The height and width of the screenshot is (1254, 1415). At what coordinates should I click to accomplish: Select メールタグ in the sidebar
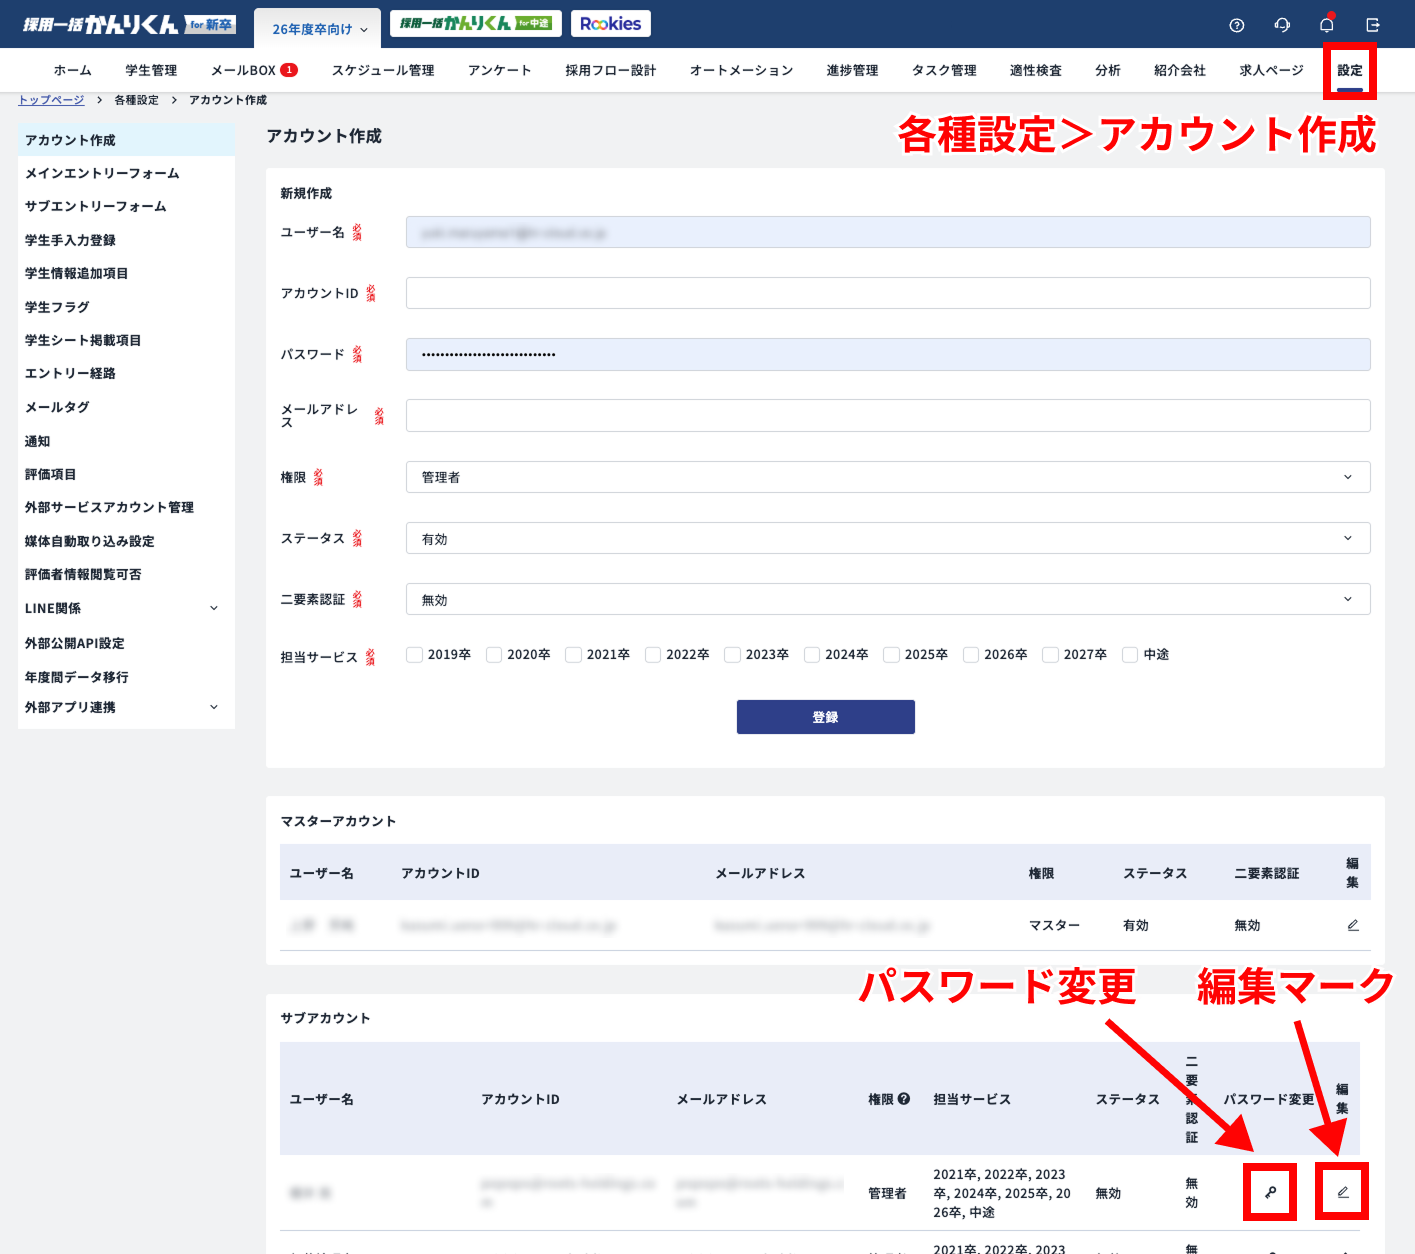57,407
